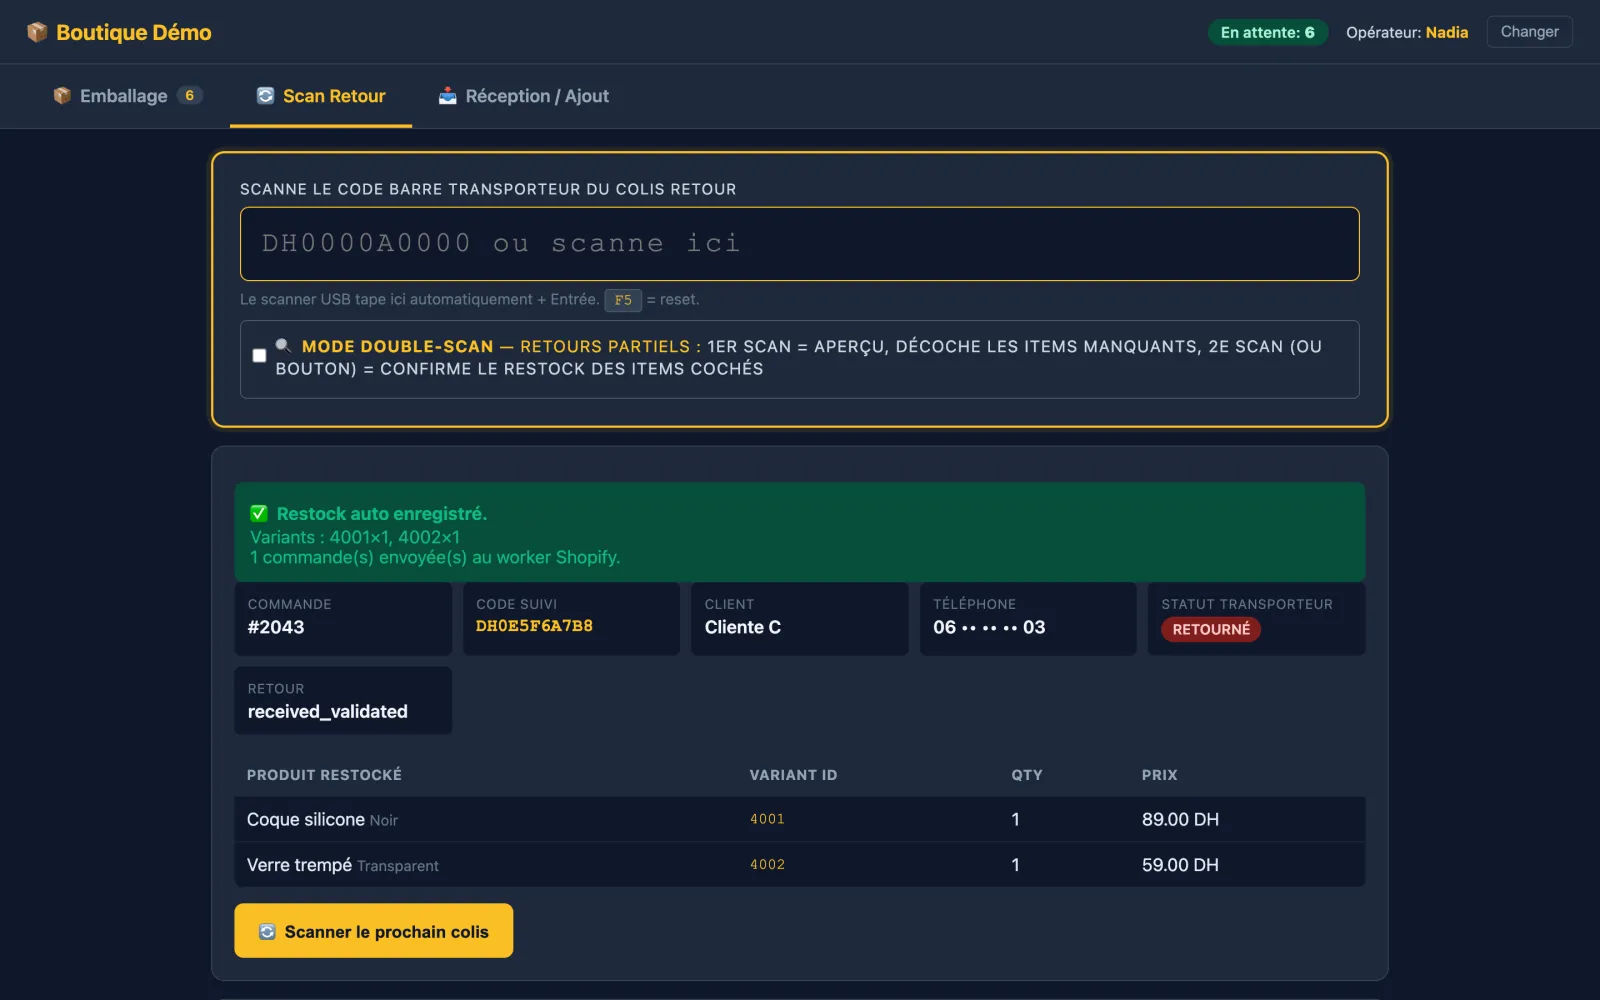This screenshot has width=1600, height=1000.
Task: Click client name Cliente C
Action: (x=743, y=627)
